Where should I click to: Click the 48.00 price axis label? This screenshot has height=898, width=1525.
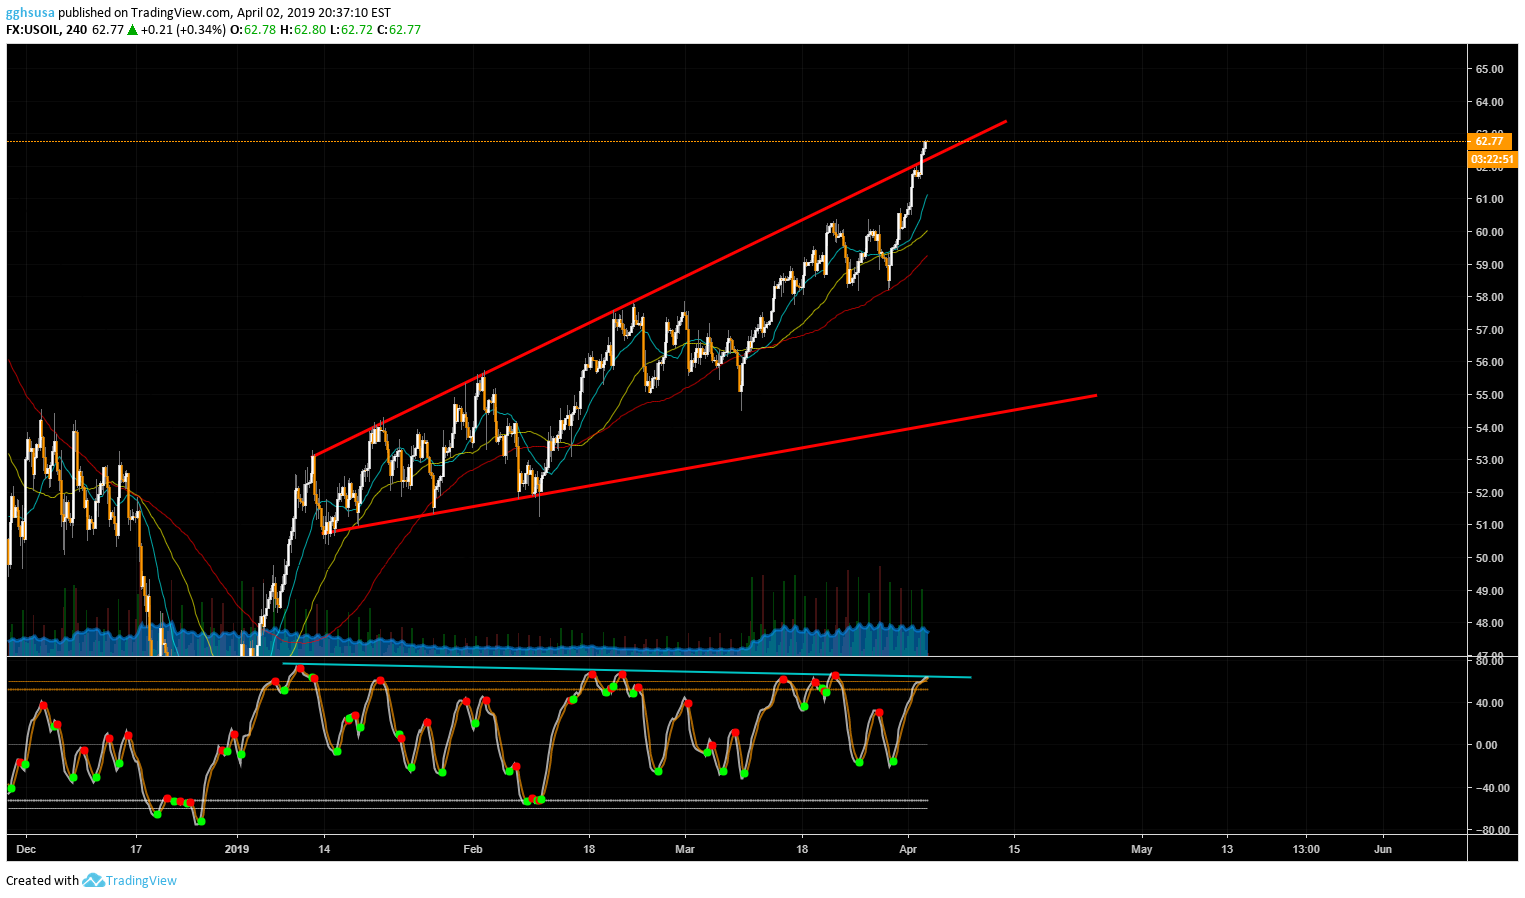1489,623
